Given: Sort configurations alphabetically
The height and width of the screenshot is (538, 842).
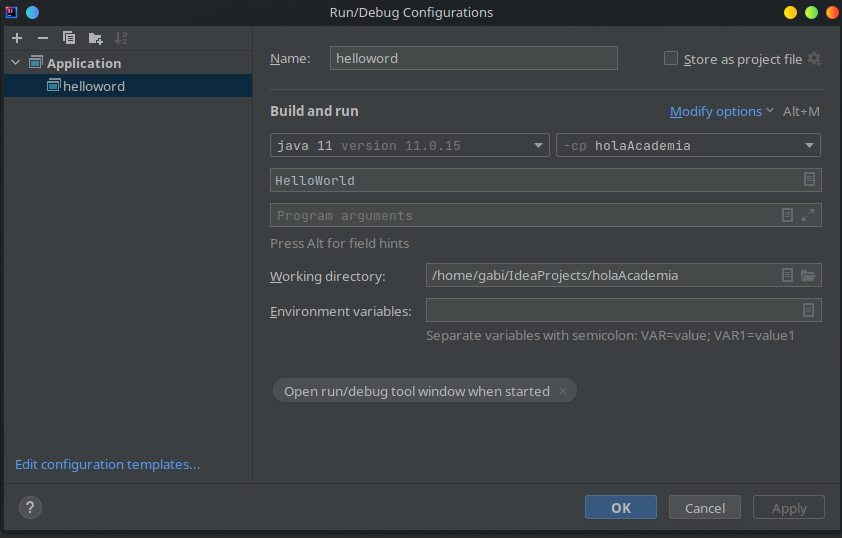Looking at the screenshot, I should coord(121,38).
